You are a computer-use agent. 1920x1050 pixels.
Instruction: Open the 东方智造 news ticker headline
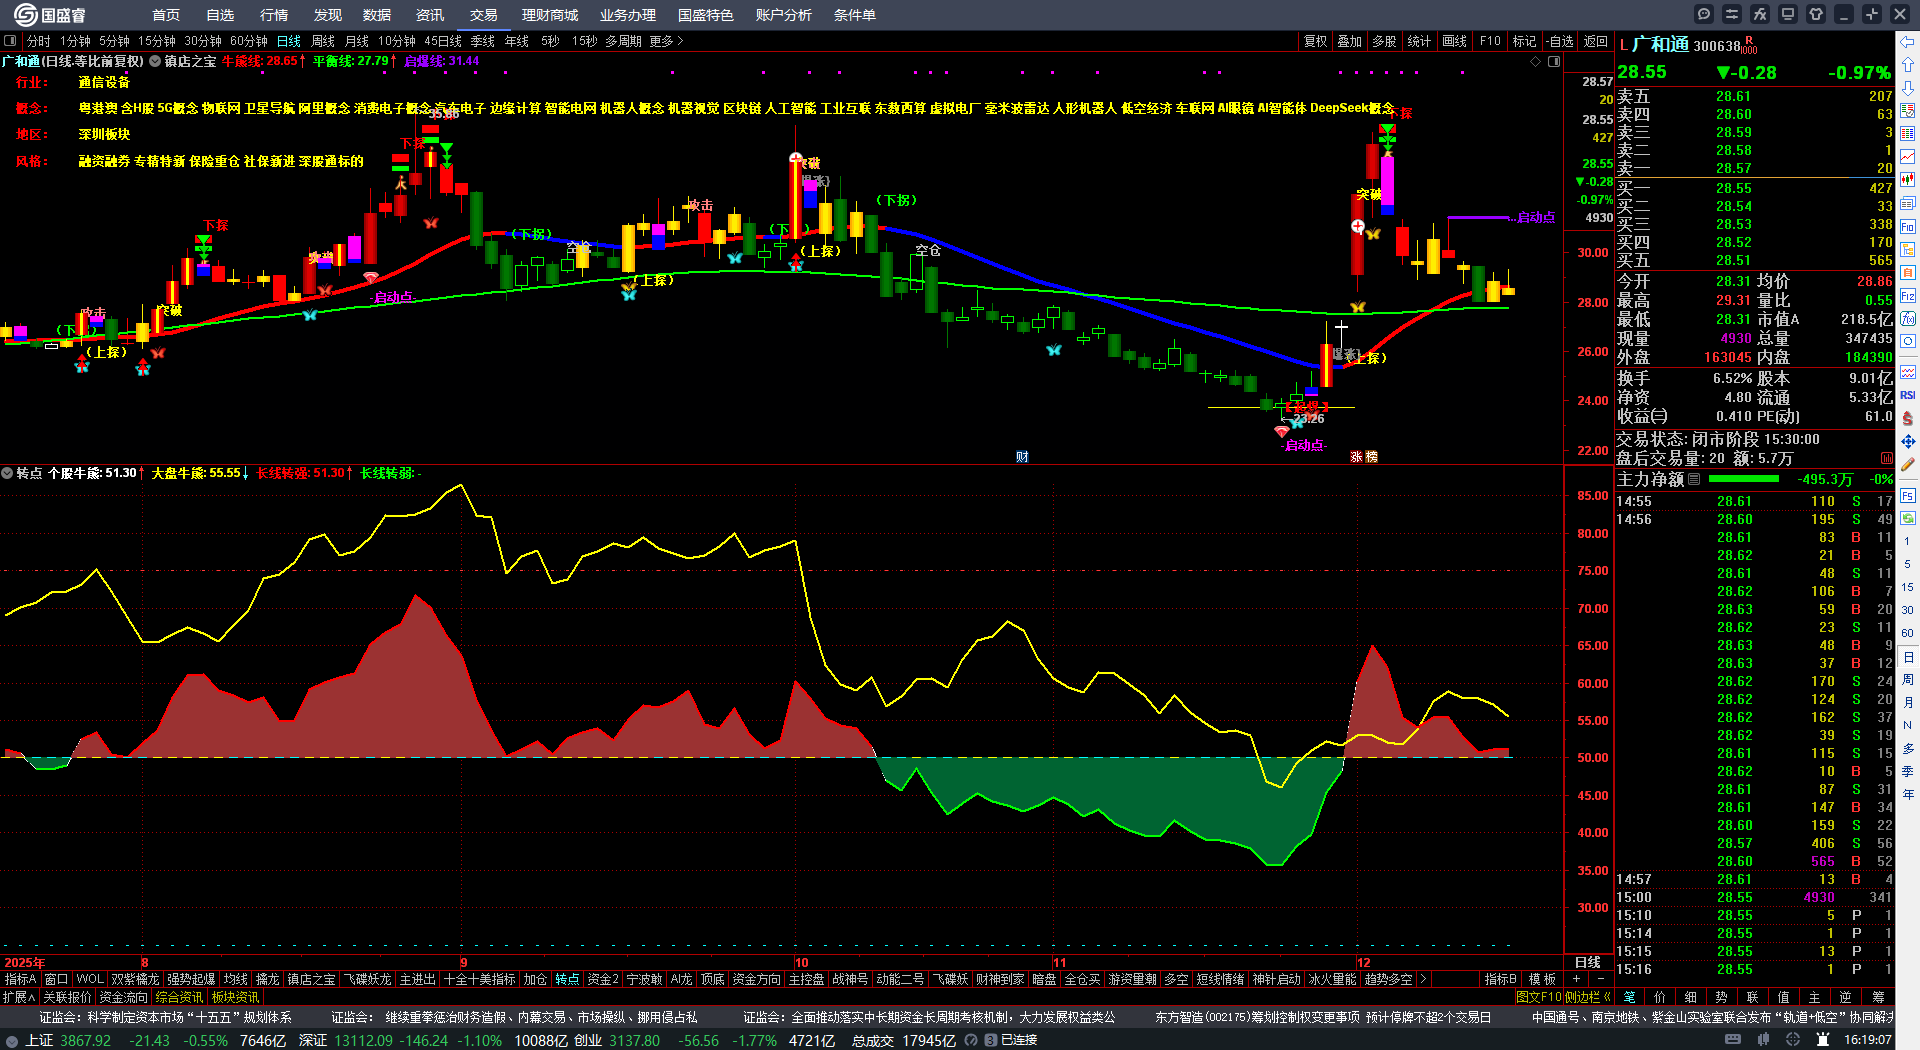coord(1323,1017)
